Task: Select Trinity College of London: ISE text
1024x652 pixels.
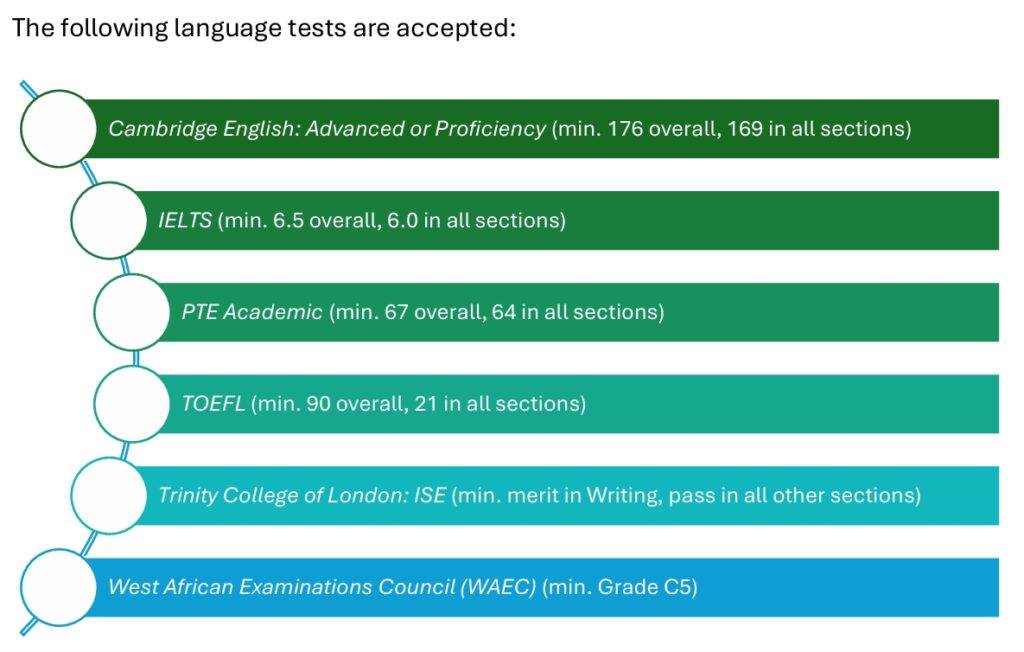Action: click(x=302, y=495)
